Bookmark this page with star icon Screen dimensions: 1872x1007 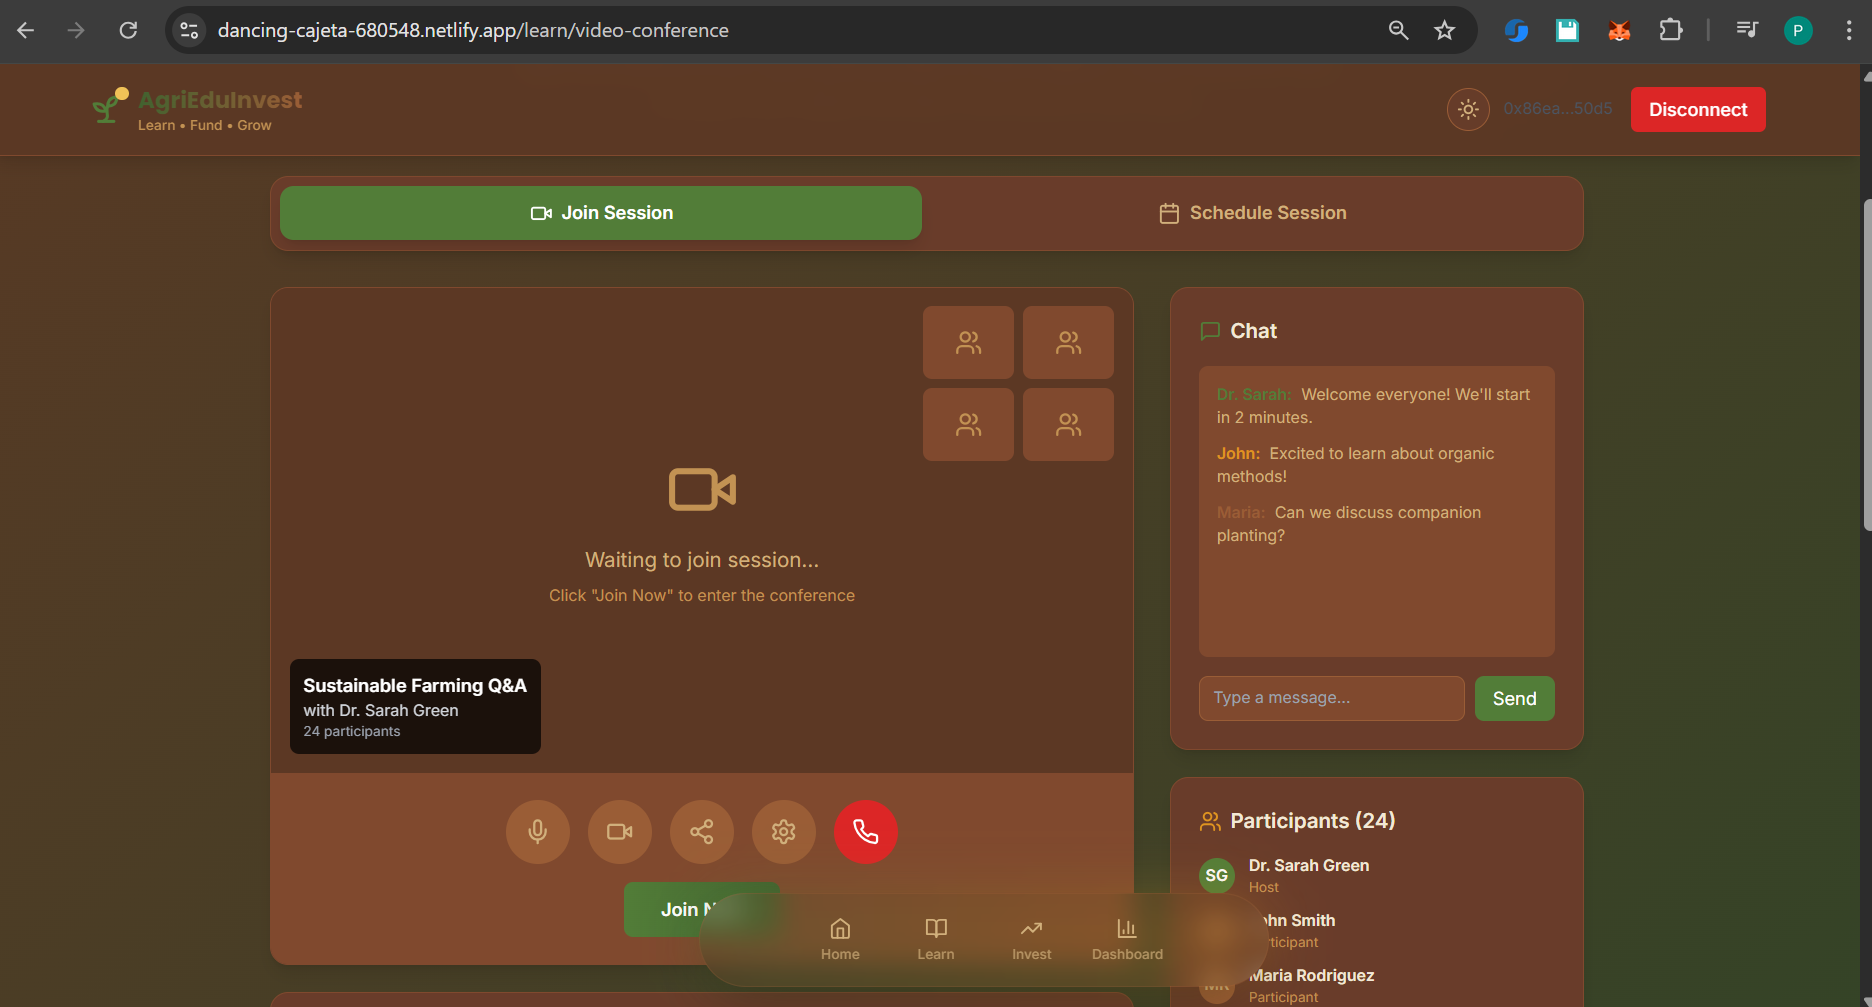(x=1444, y=30)
